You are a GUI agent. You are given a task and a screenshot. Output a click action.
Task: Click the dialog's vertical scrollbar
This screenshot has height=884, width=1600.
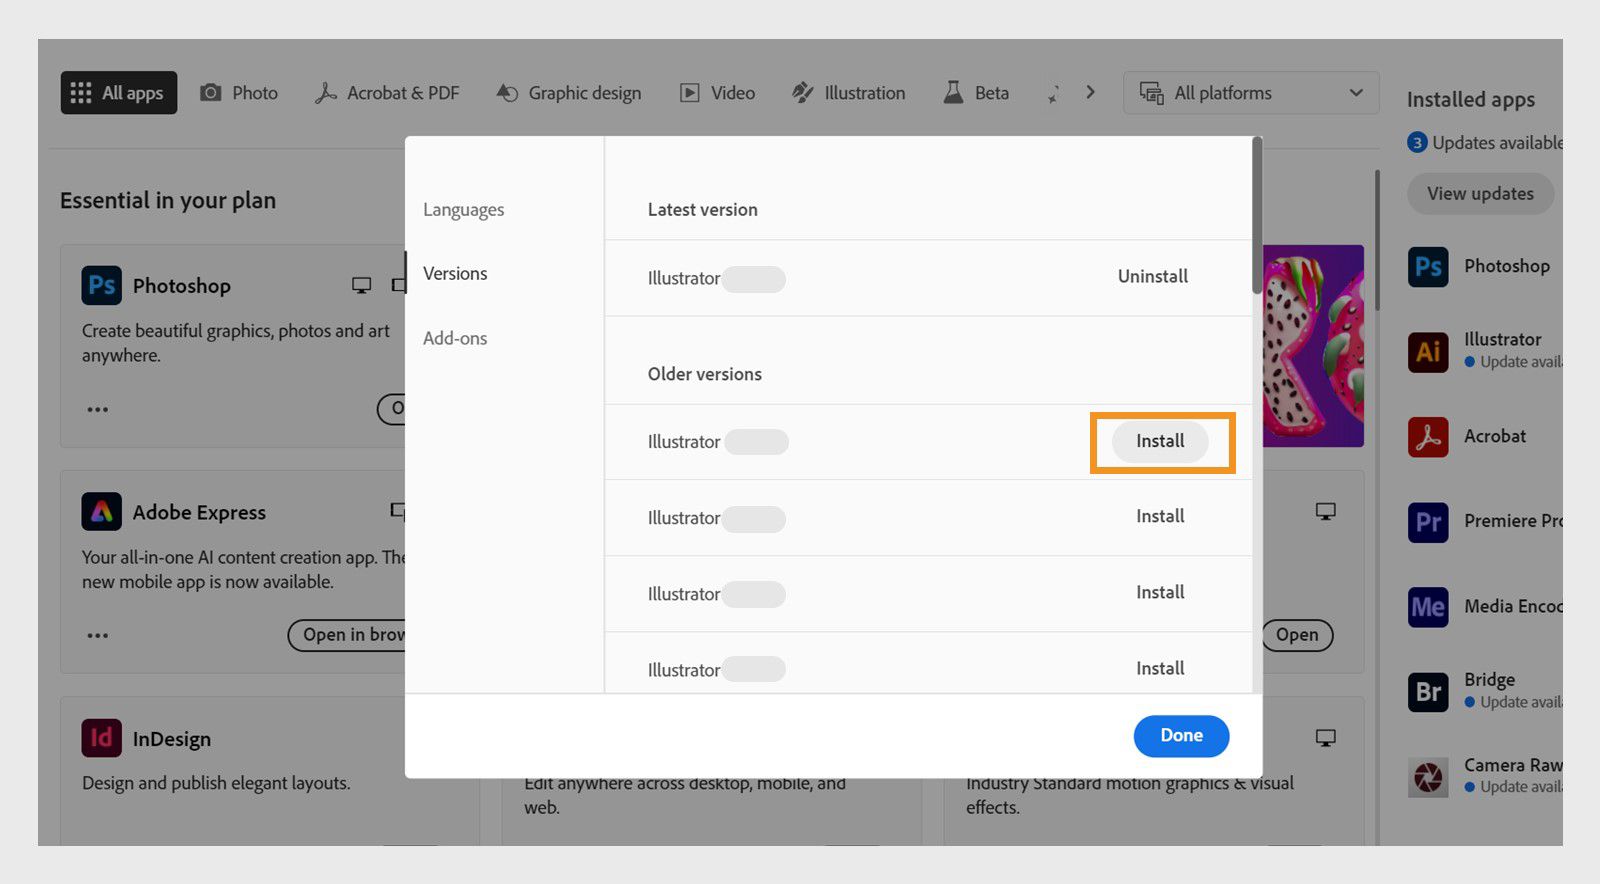point(1257,215)
